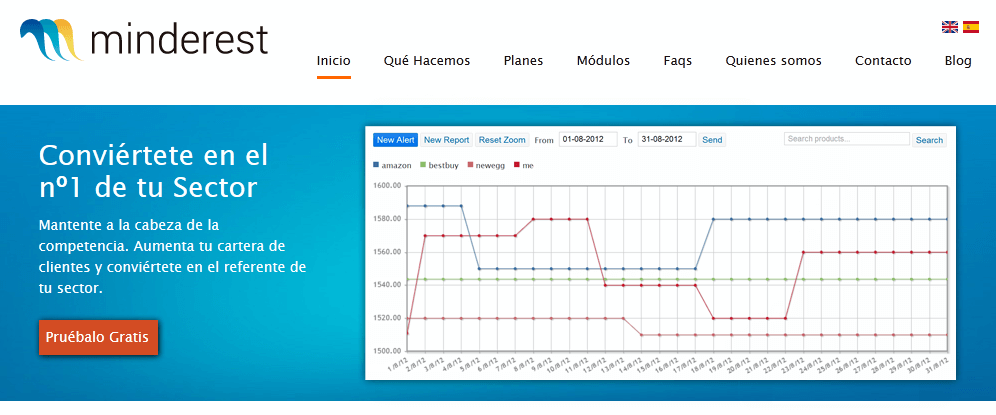The width and height of the screenshot is (996, 415).
Task: Click the 31/8/12 x-axis date label
Action: [x=938, y=364]
